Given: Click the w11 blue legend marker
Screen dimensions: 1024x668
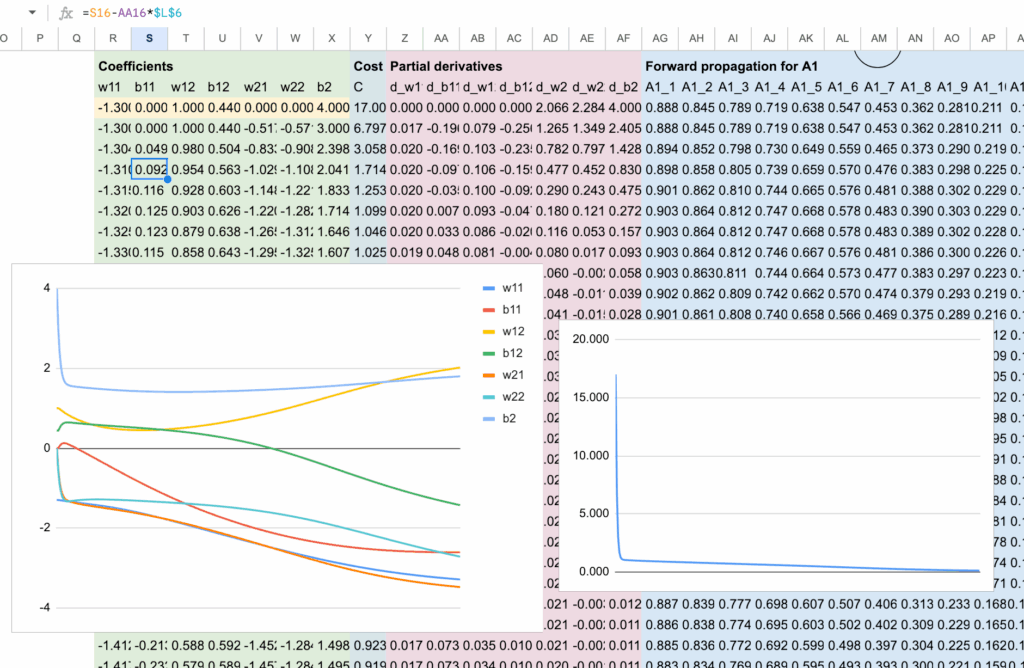Looking at the screenshot, I should (x=489, y=288).
